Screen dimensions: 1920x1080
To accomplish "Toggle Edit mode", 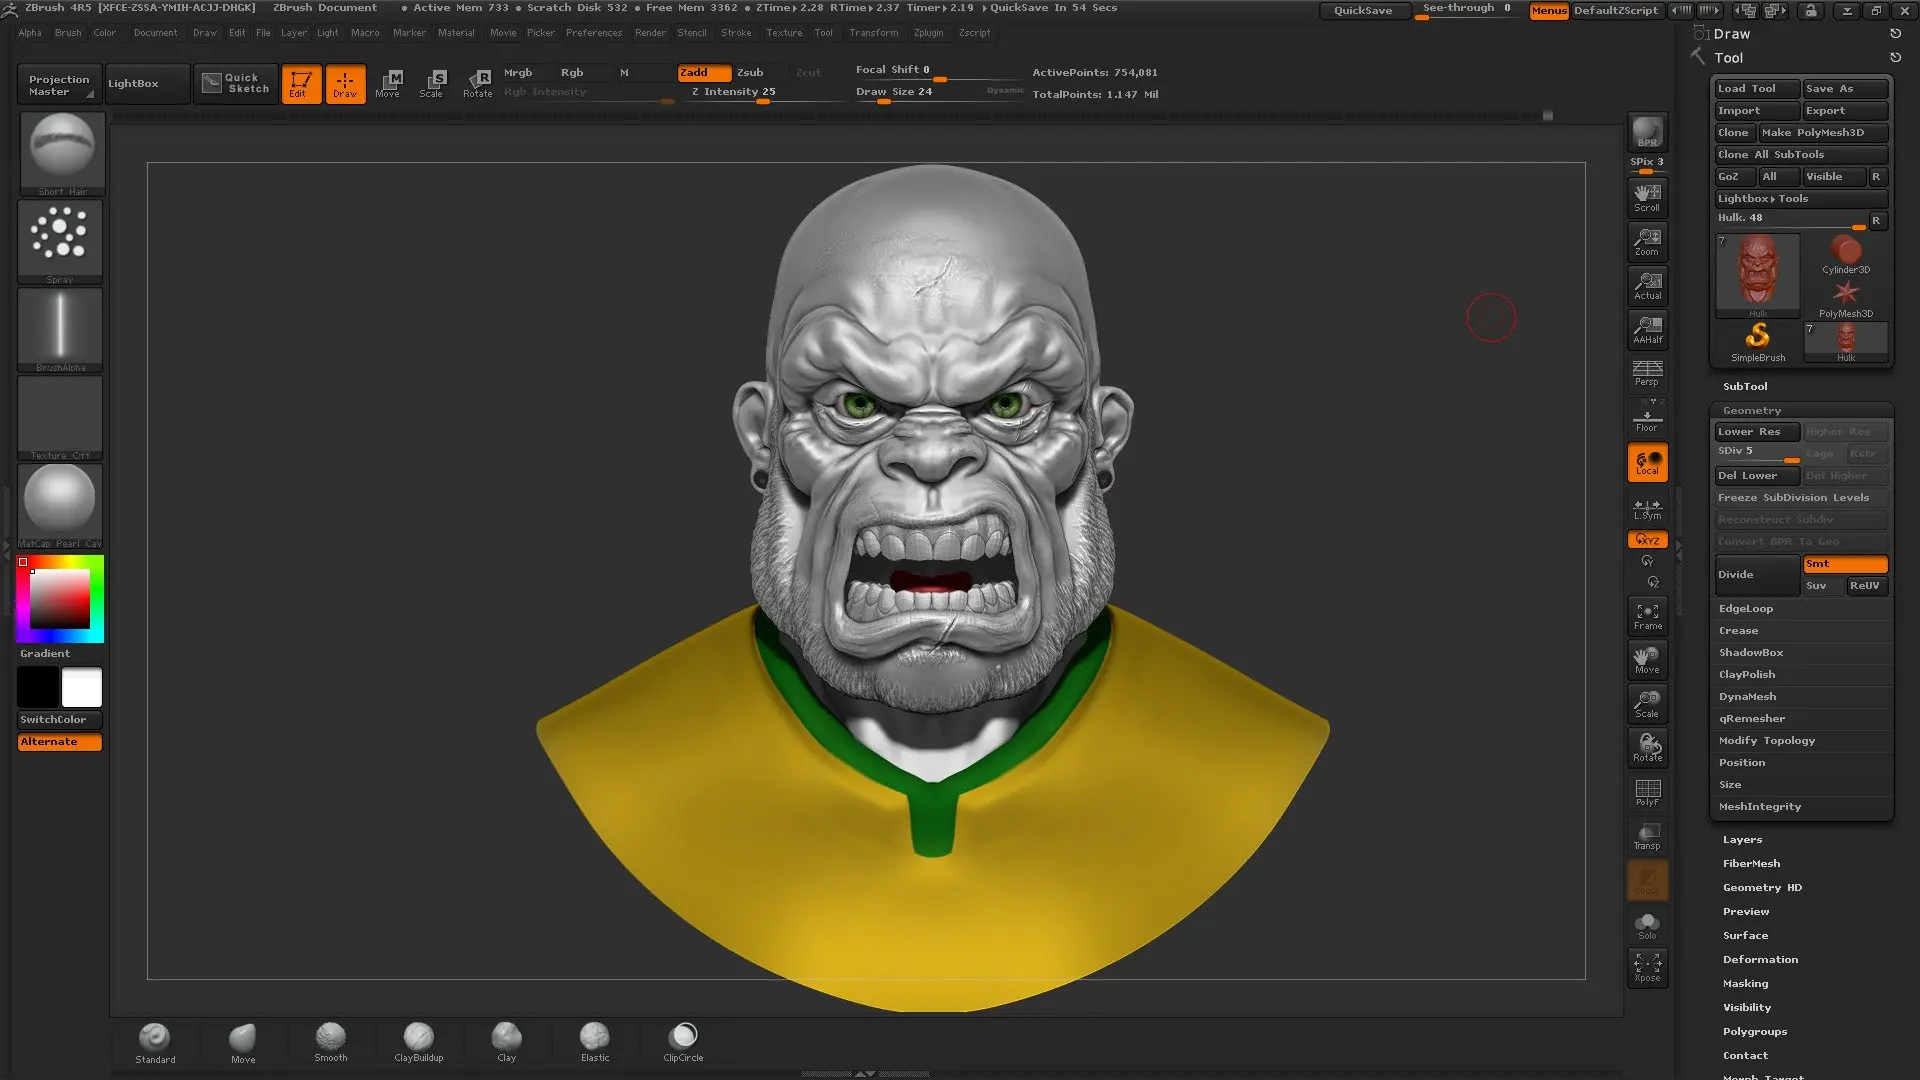I will pos(301,84).
